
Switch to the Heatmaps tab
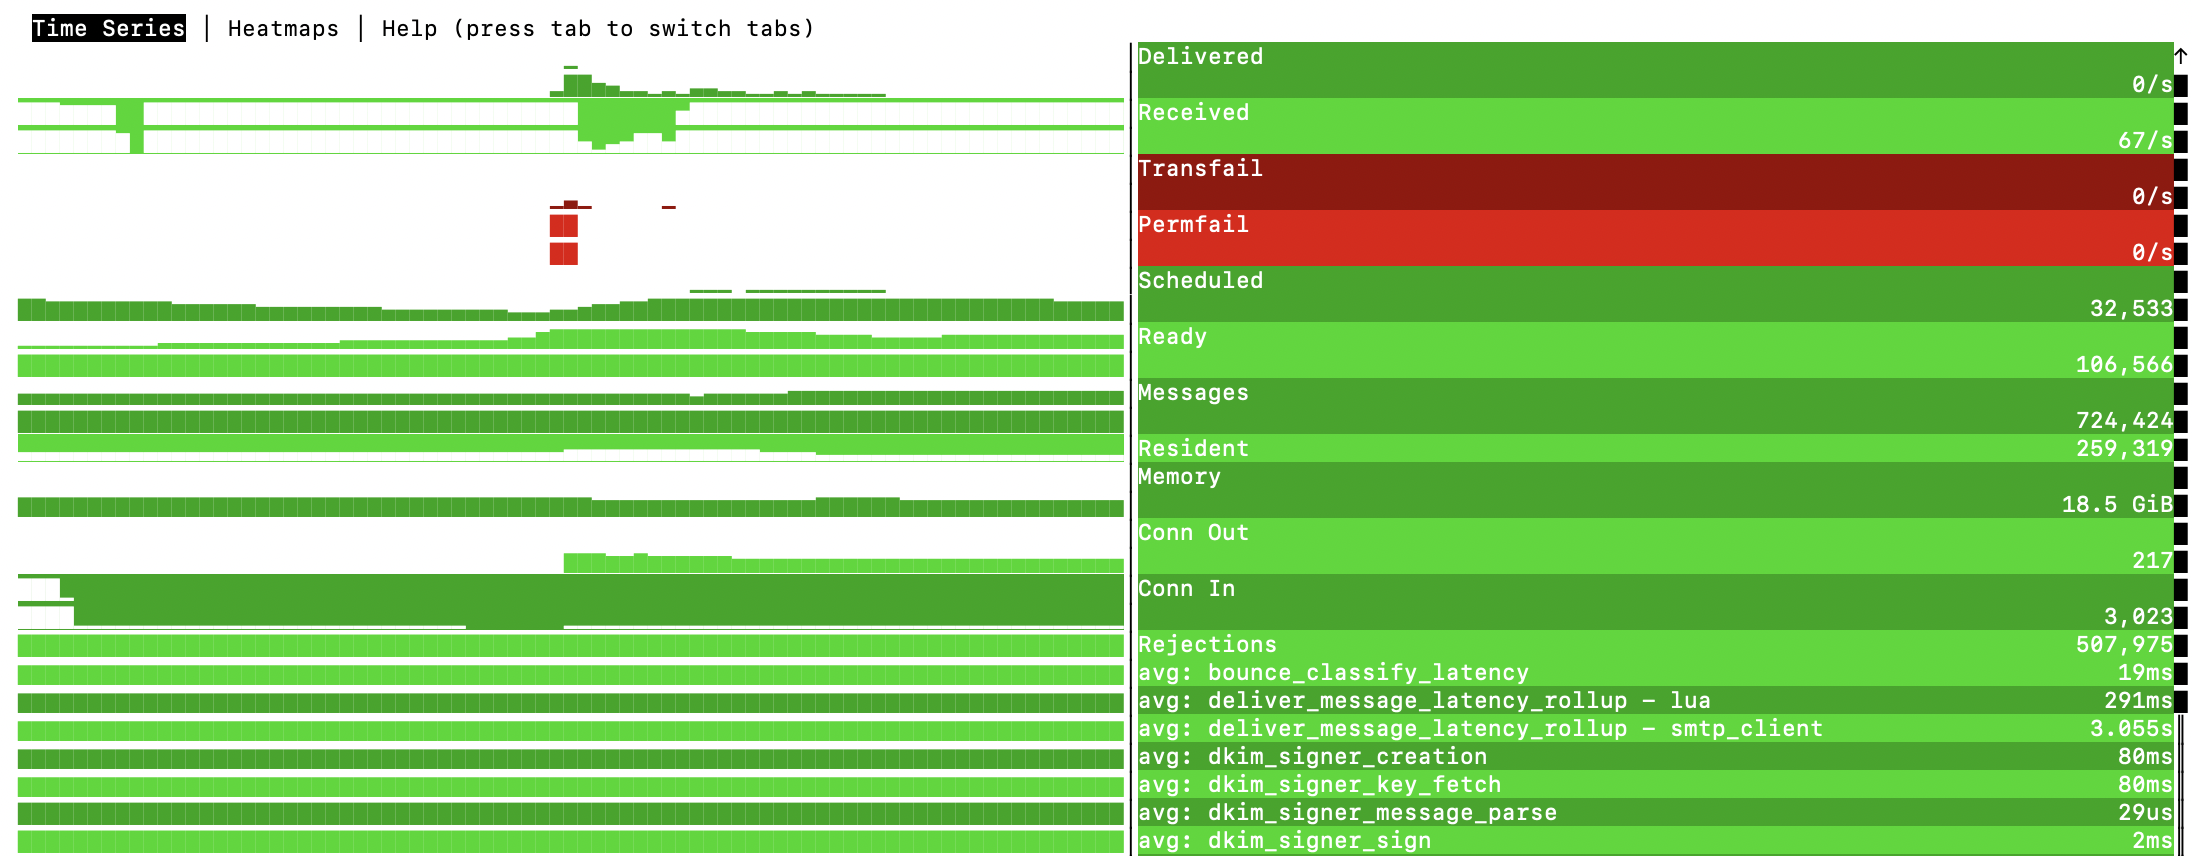283,28
